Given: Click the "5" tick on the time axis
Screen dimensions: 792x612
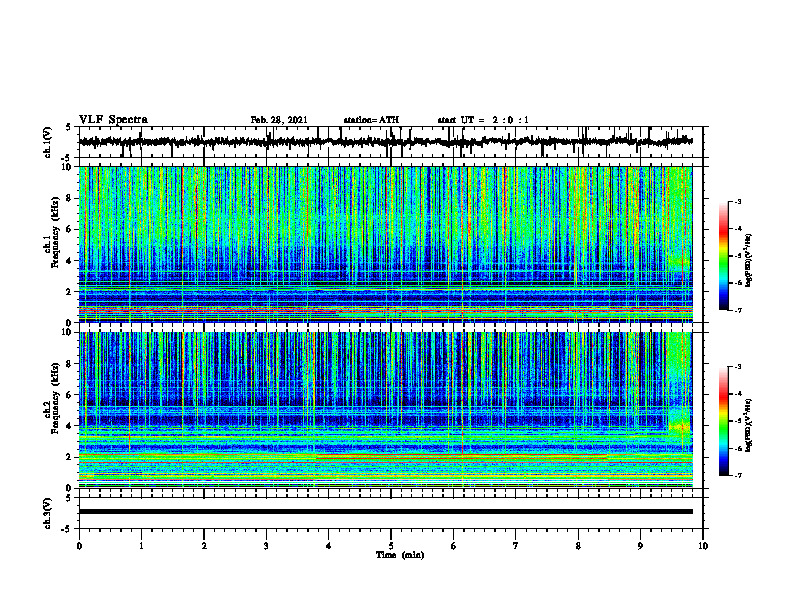Looking at the screenshot, I should click(391, 546).
